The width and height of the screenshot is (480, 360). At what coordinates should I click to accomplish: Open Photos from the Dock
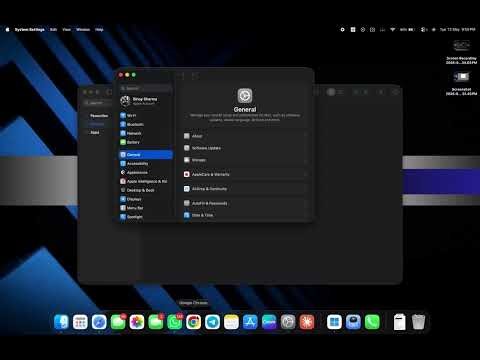pyautogui.click(x=137, y=322)
